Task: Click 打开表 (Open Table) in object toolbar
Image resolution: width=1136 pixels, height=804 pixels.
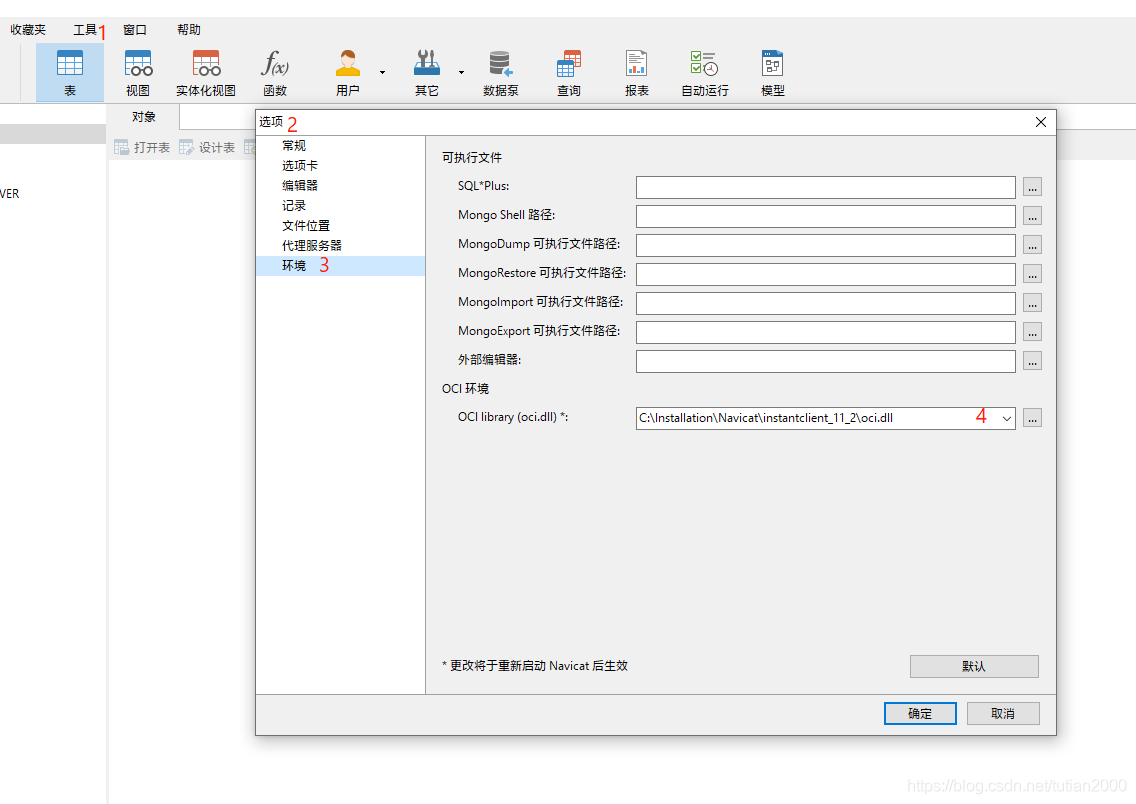Action: coord(142,148)
